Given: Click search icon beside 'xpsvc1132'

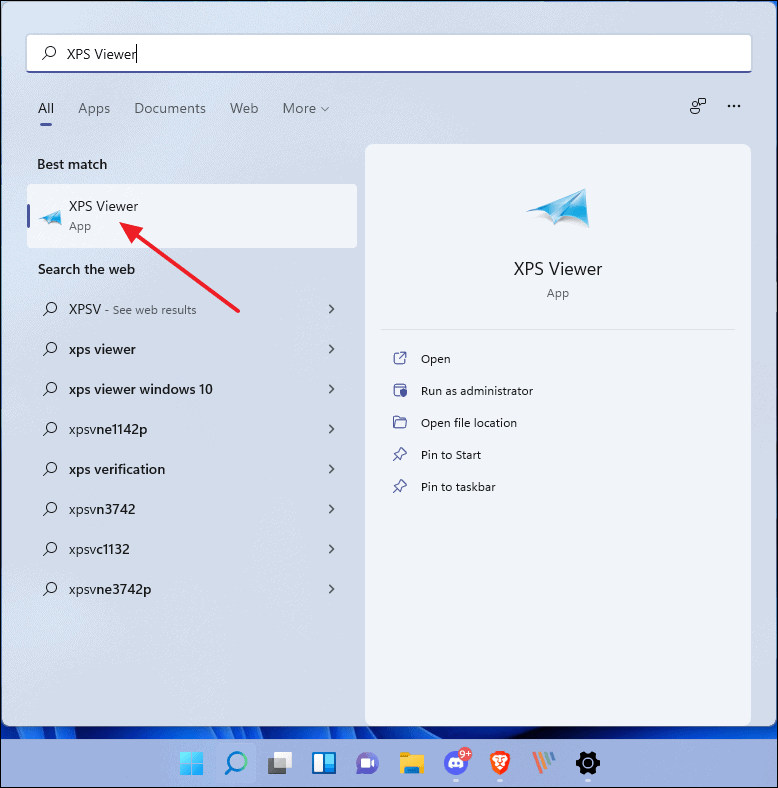Looking at the screenshot, I should [50, 549].
